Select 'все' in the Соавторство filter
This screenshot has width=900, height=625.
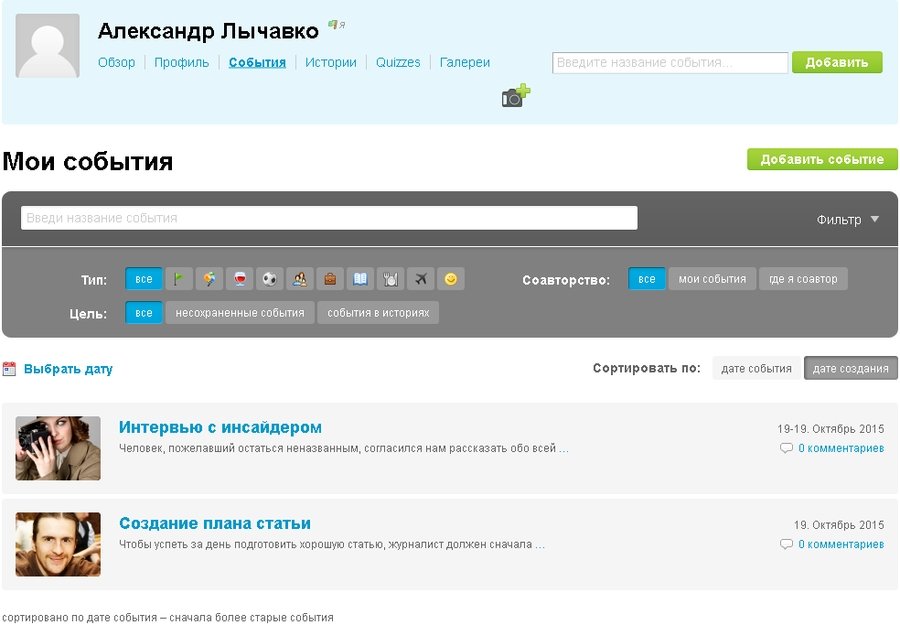[x=647, y=279]
